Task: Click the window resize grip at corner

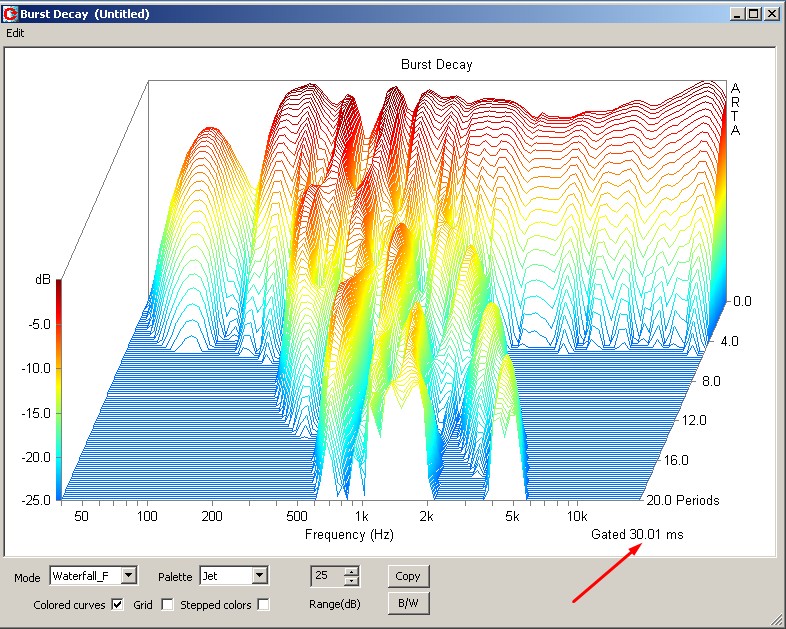Action: click(776, 620)
